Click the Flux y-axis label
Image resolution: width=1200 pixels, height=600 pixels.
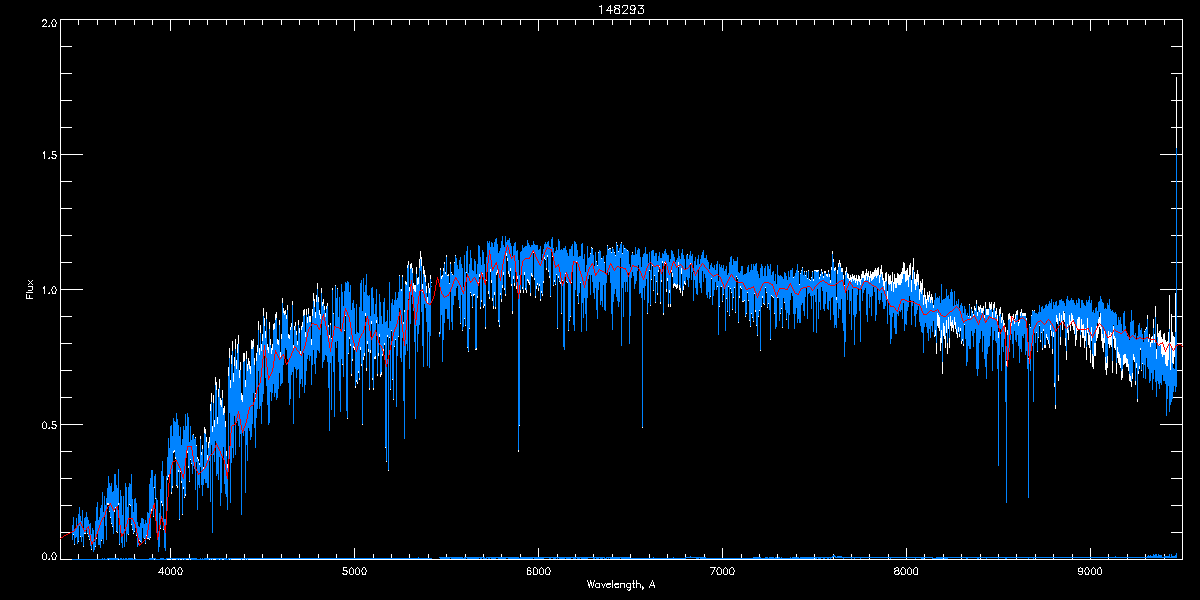(29, 289)
